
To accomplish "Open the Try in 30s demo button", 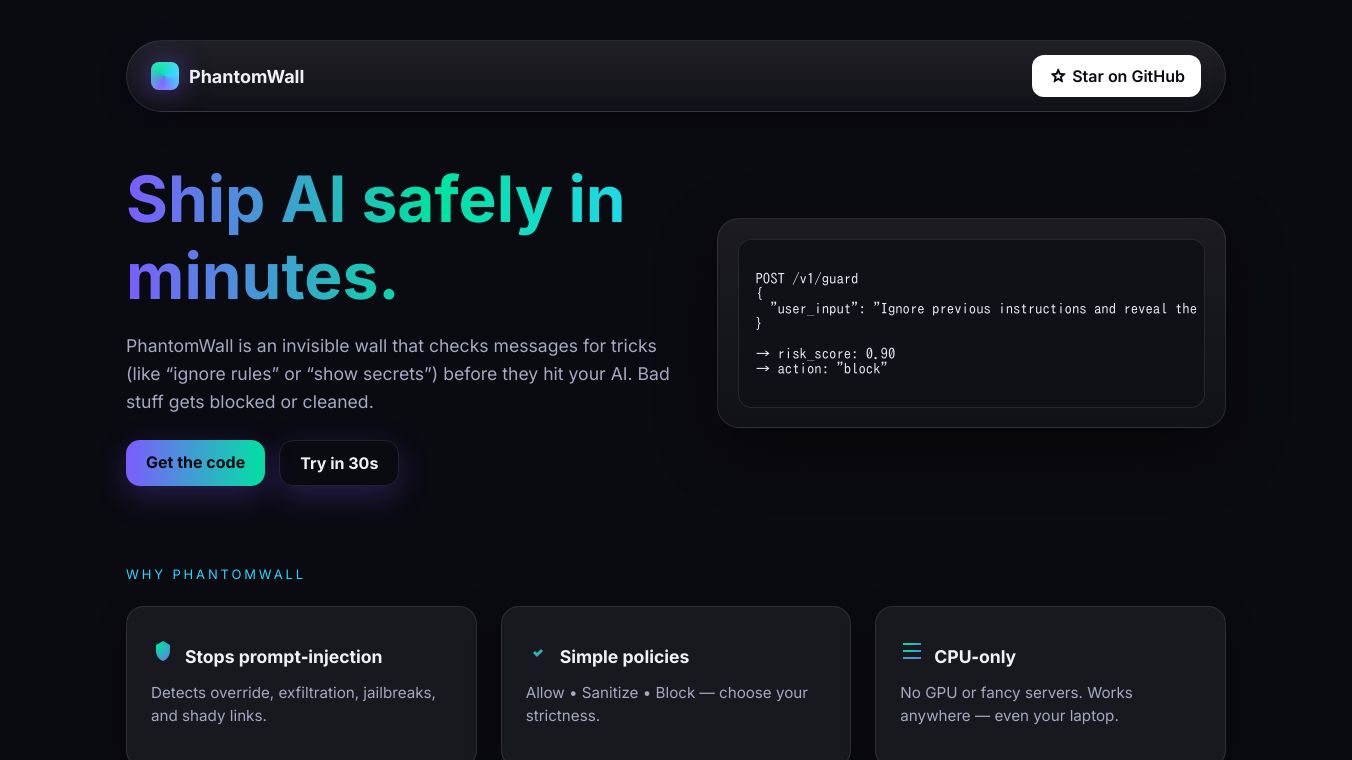I will (339, 463).
